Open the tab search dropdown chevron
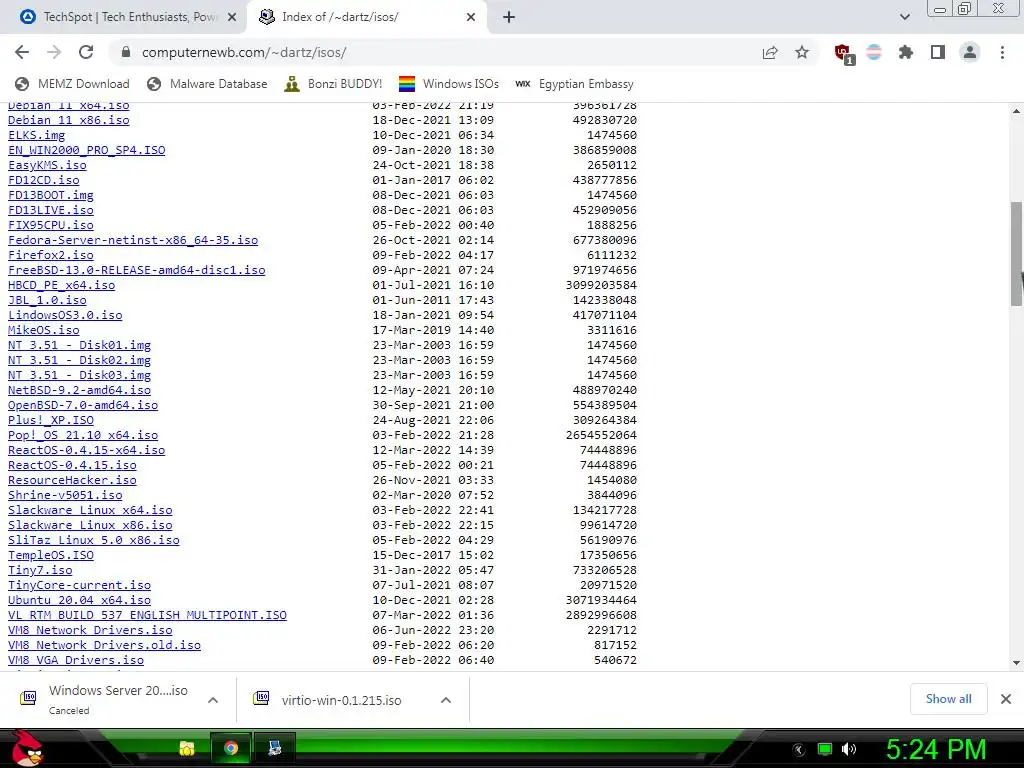Image resolution: width=1024 pixels, height=768 pixels. click(x=904, y=17)
